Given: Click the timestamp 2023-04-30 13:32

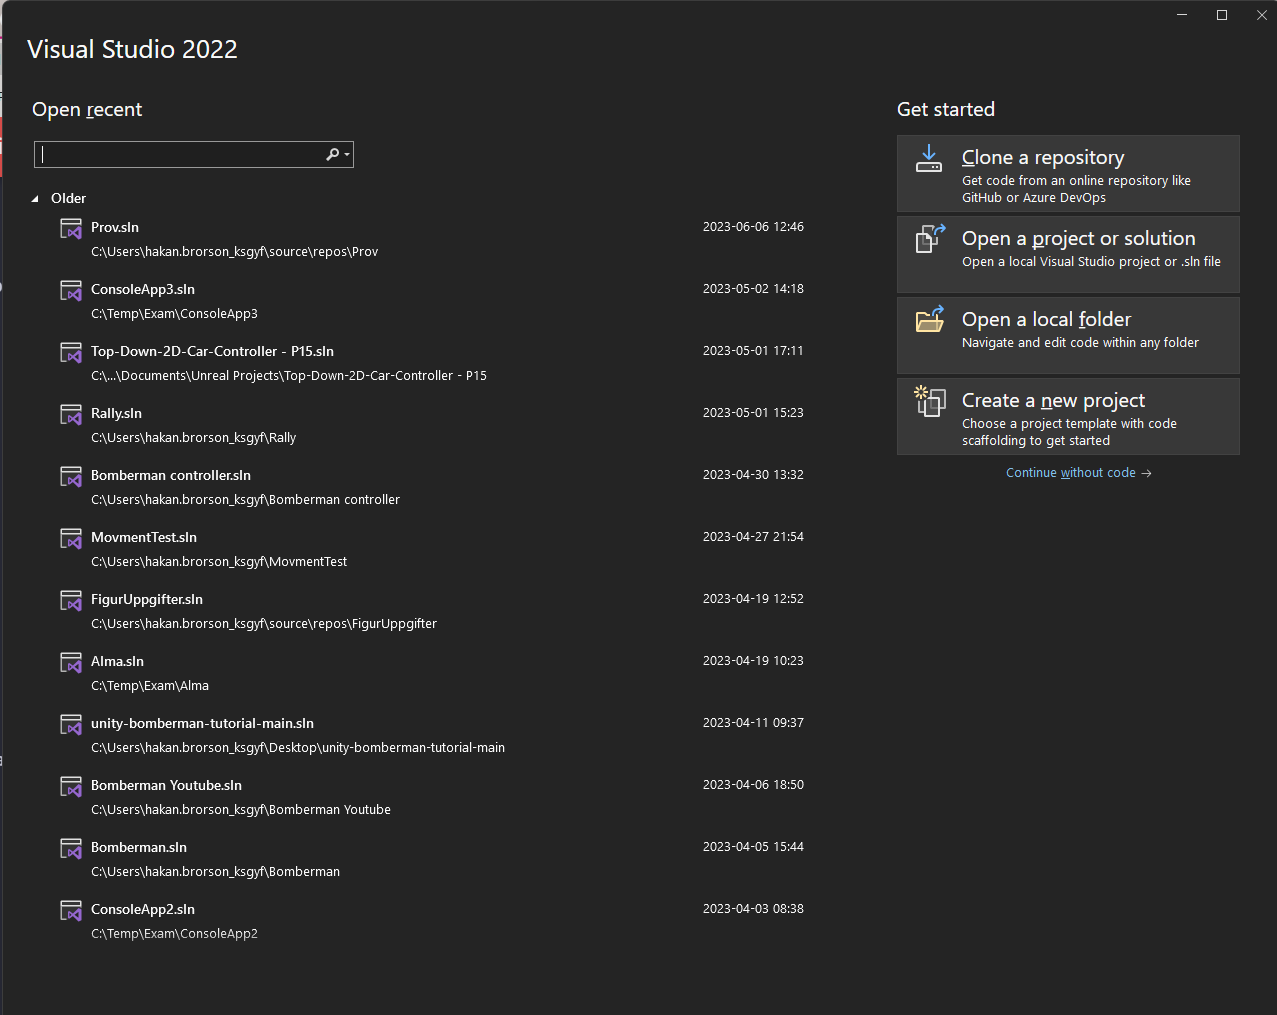Looking at the screenshot, I should pyautogui.click(x=753, y=475).
